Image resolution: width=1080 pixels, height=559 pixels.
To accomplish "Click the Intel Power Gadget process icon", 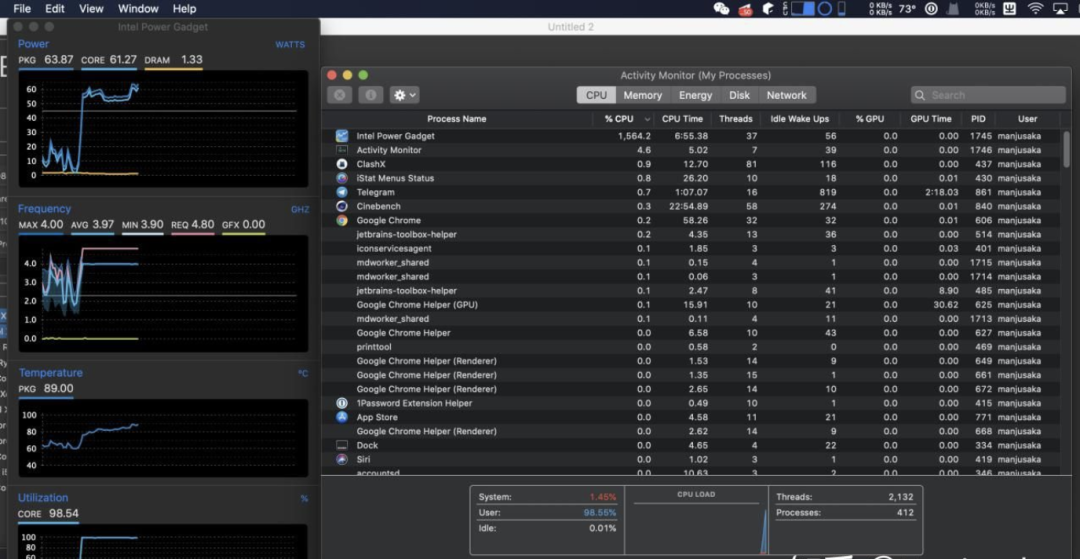I will click(342, 136).
